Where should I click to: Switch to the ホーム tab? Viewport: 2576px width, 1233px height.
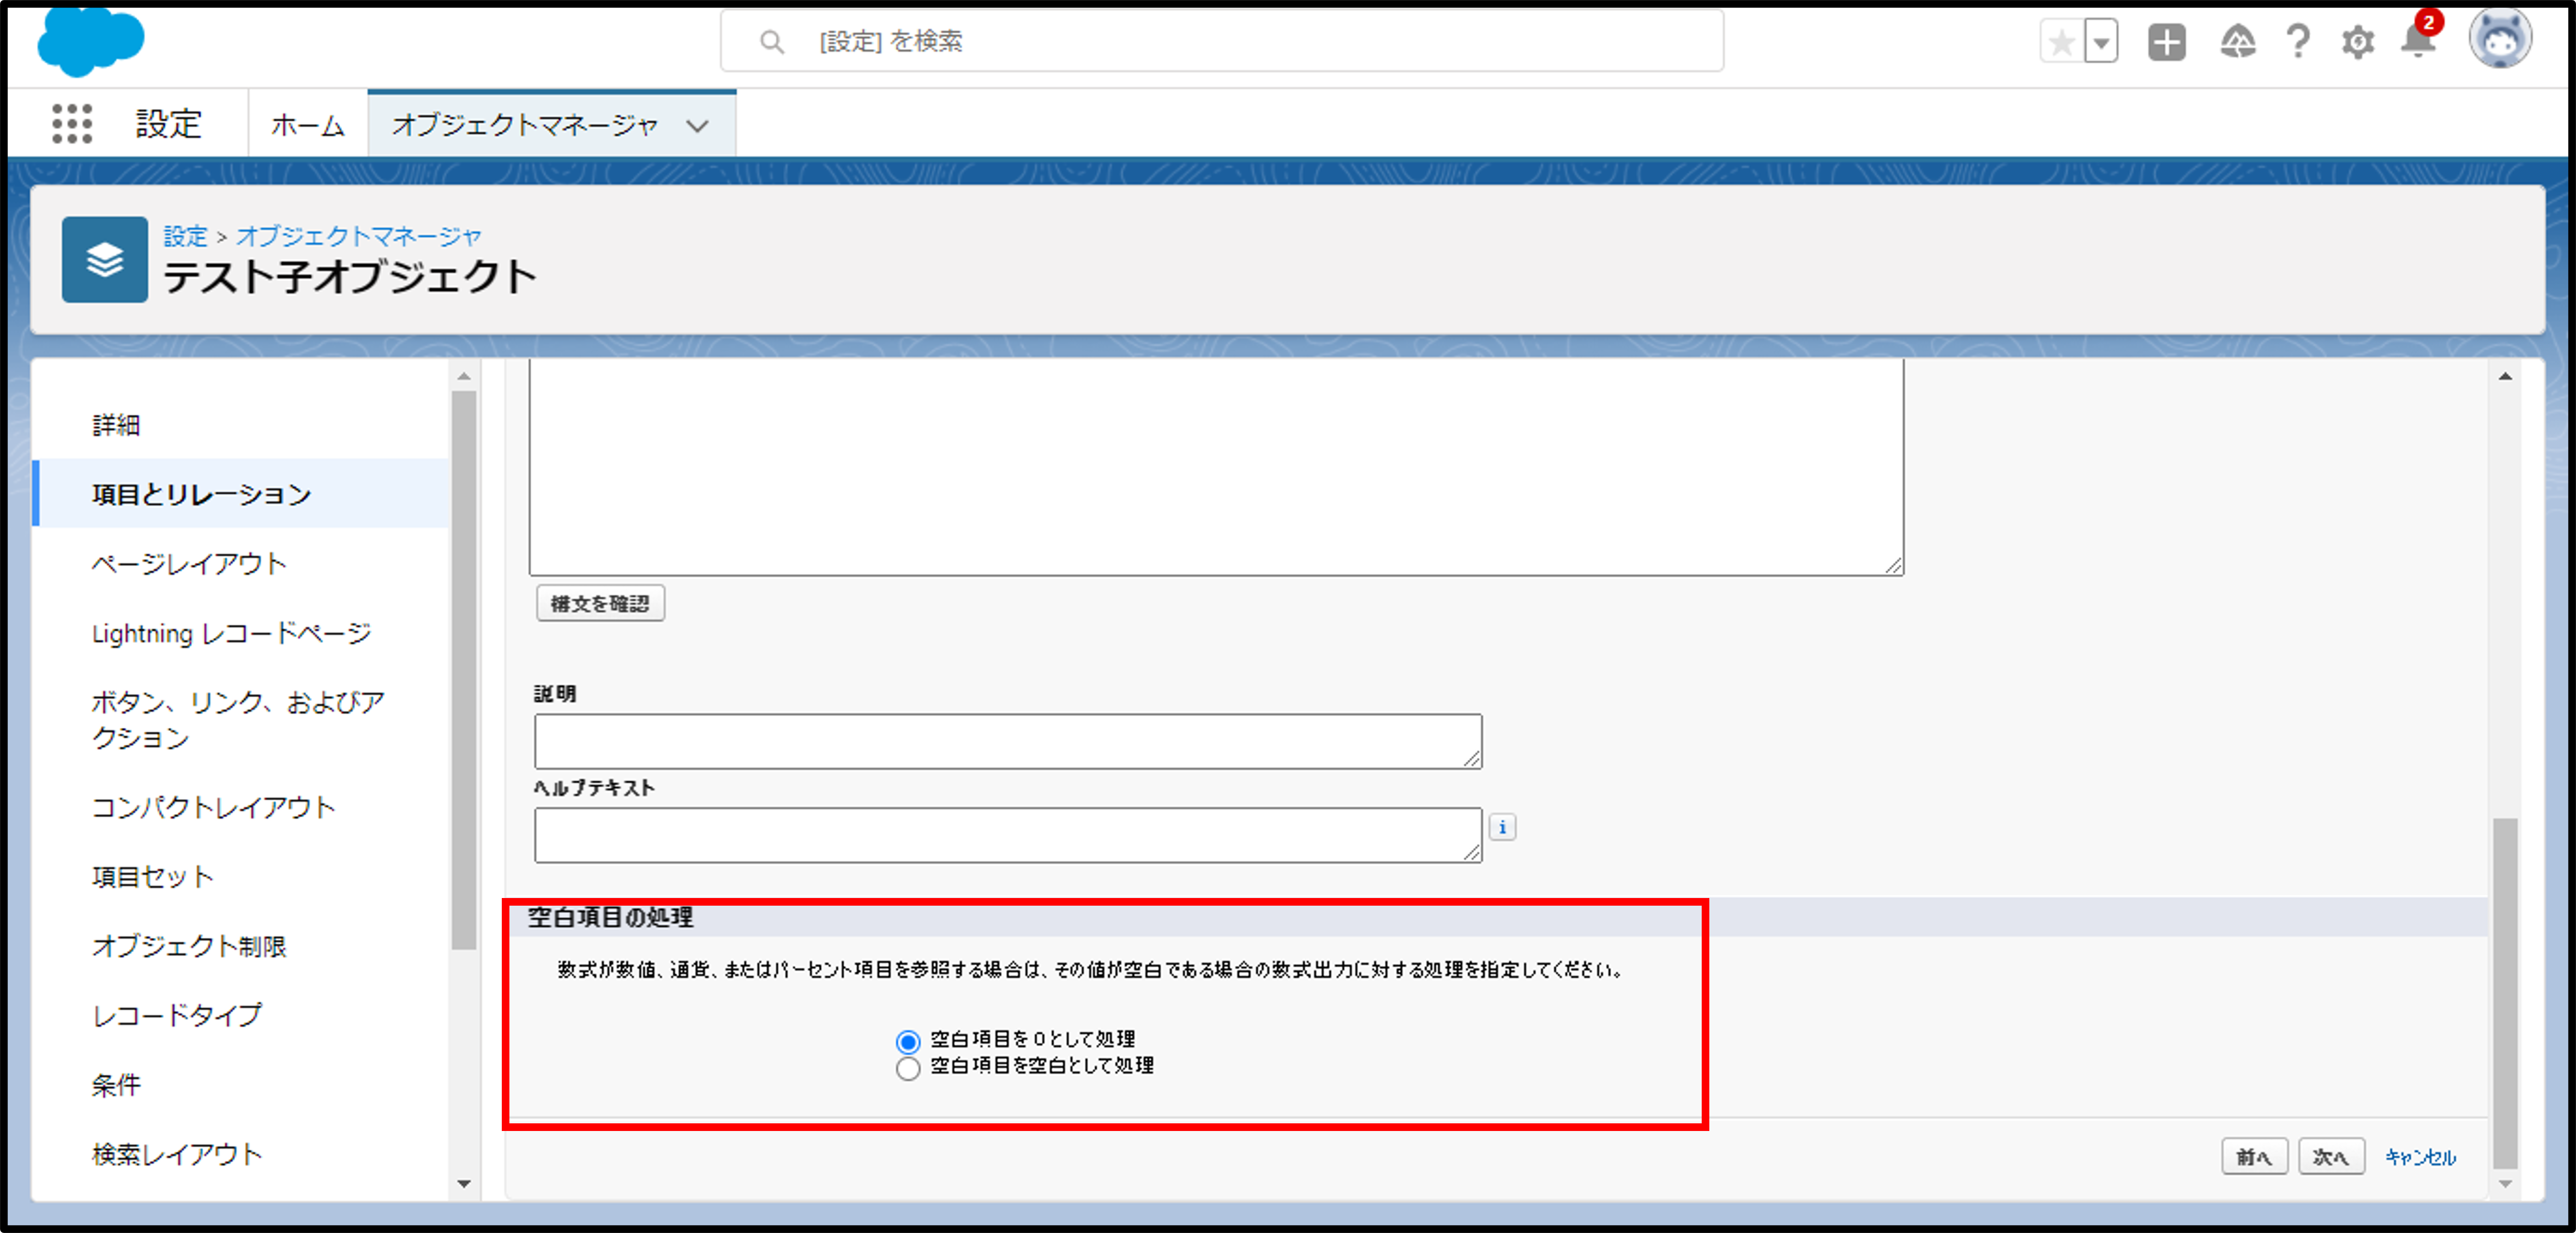point(307,126)
